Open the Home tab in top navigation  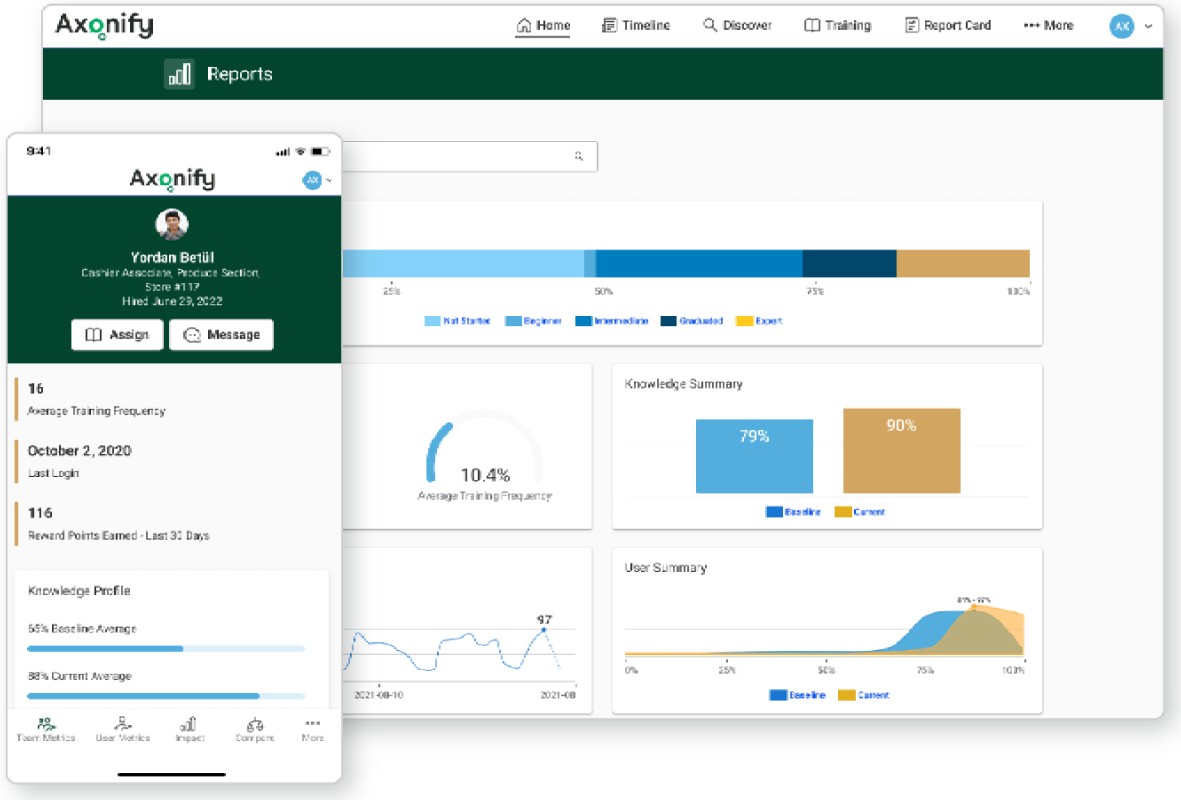click(542, 26)
